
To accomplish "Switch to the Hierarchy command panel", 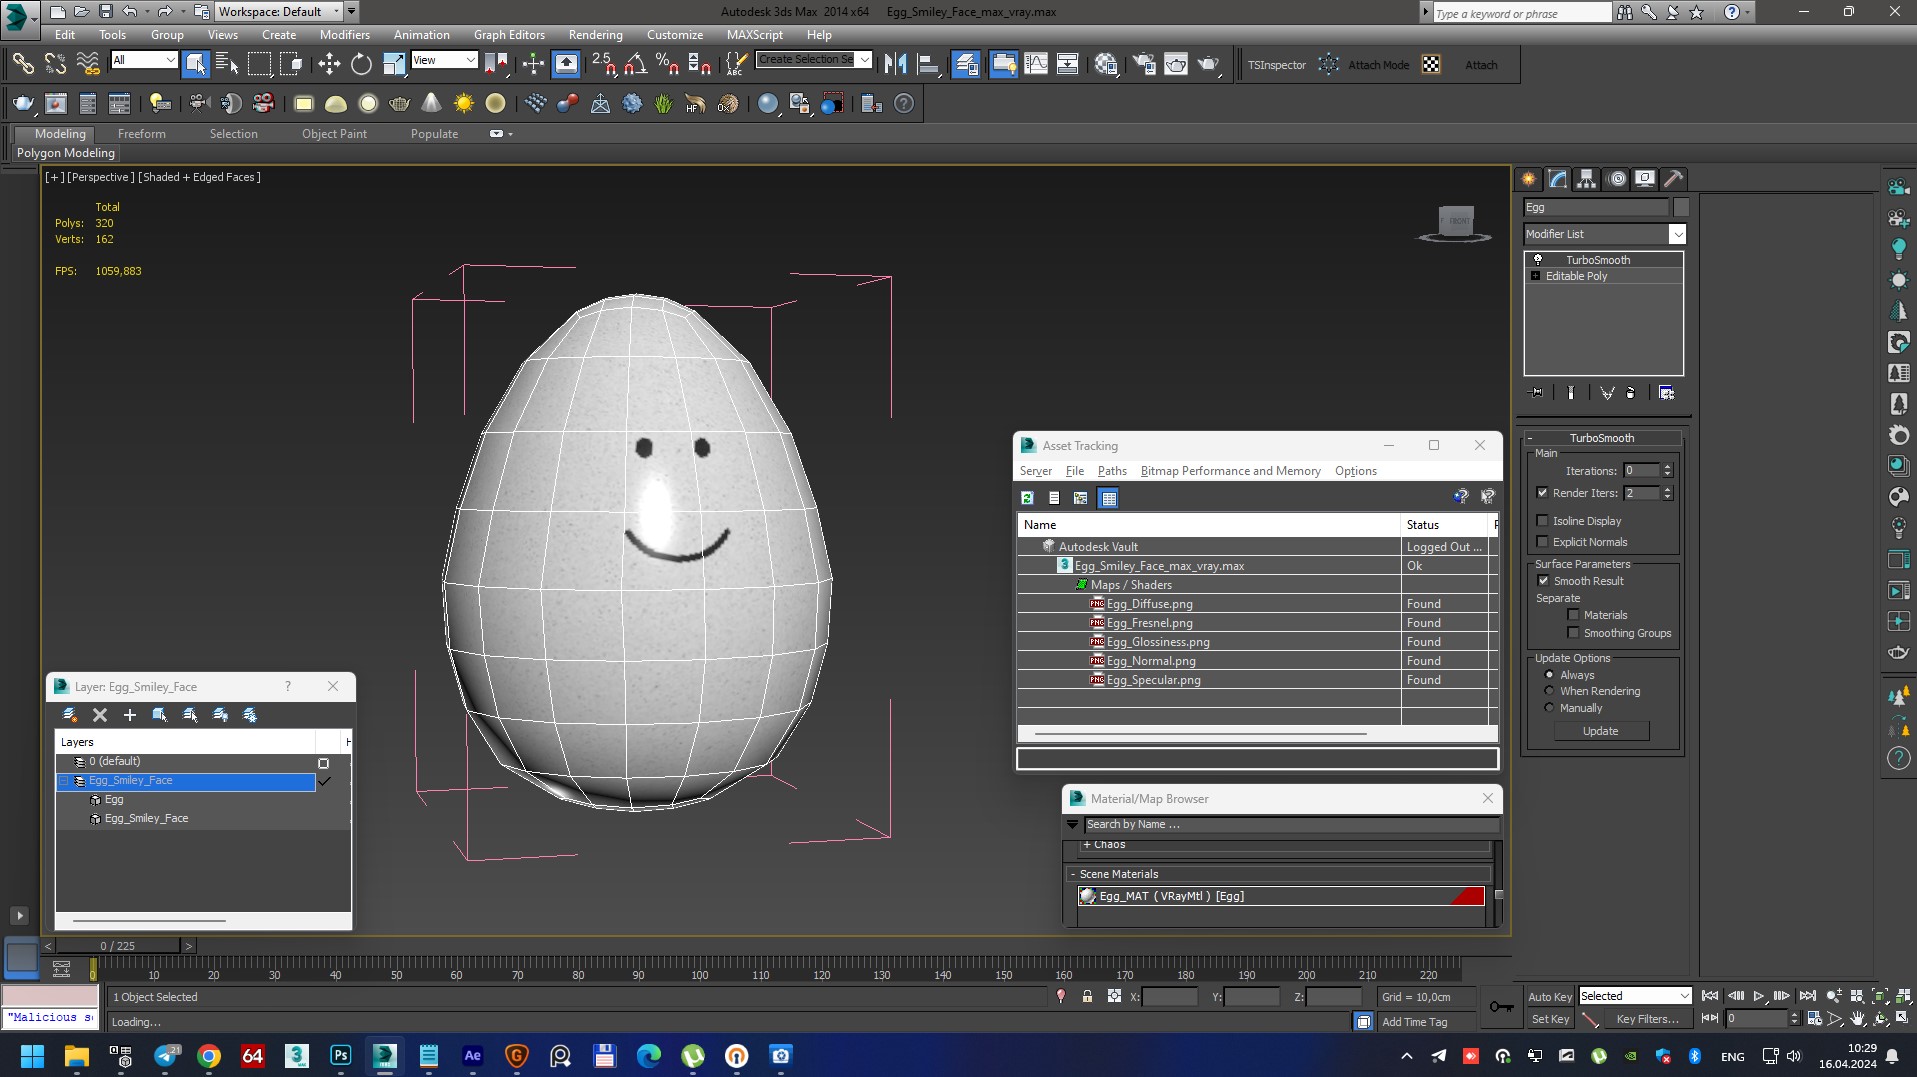I will (1587, 179).
